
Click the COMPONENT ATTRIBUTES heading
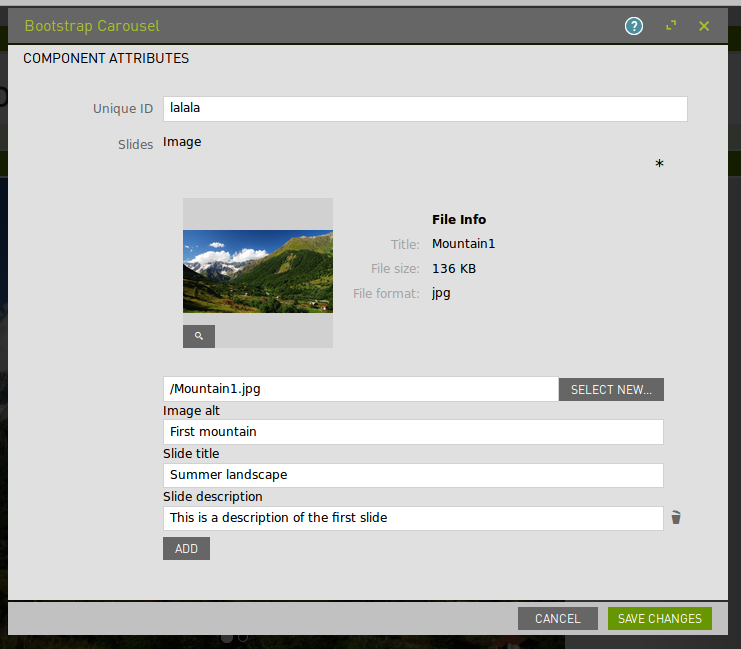pyautogui.click(x=106, y=58)
